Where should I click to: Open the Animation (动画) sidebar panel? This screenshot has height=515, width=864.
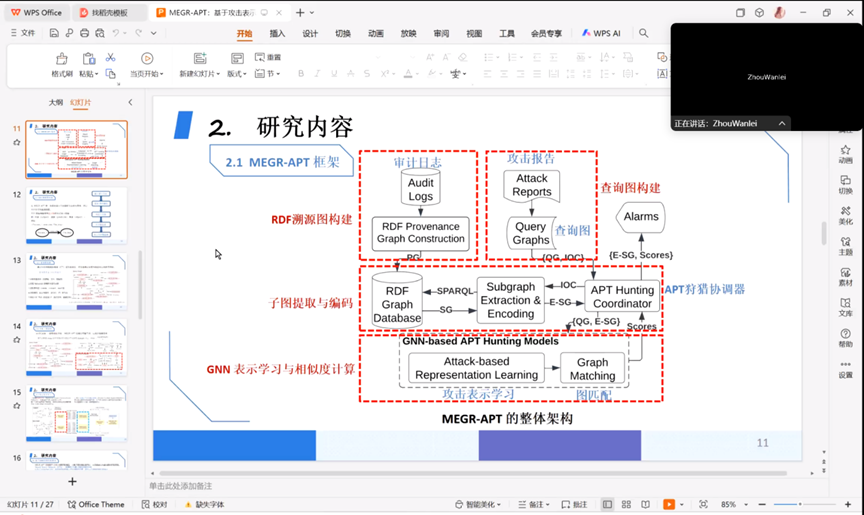(845, 152)
